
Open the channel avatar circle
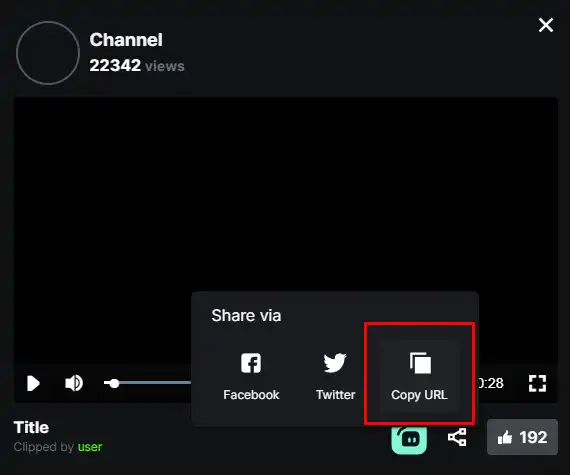click(48, 53)
